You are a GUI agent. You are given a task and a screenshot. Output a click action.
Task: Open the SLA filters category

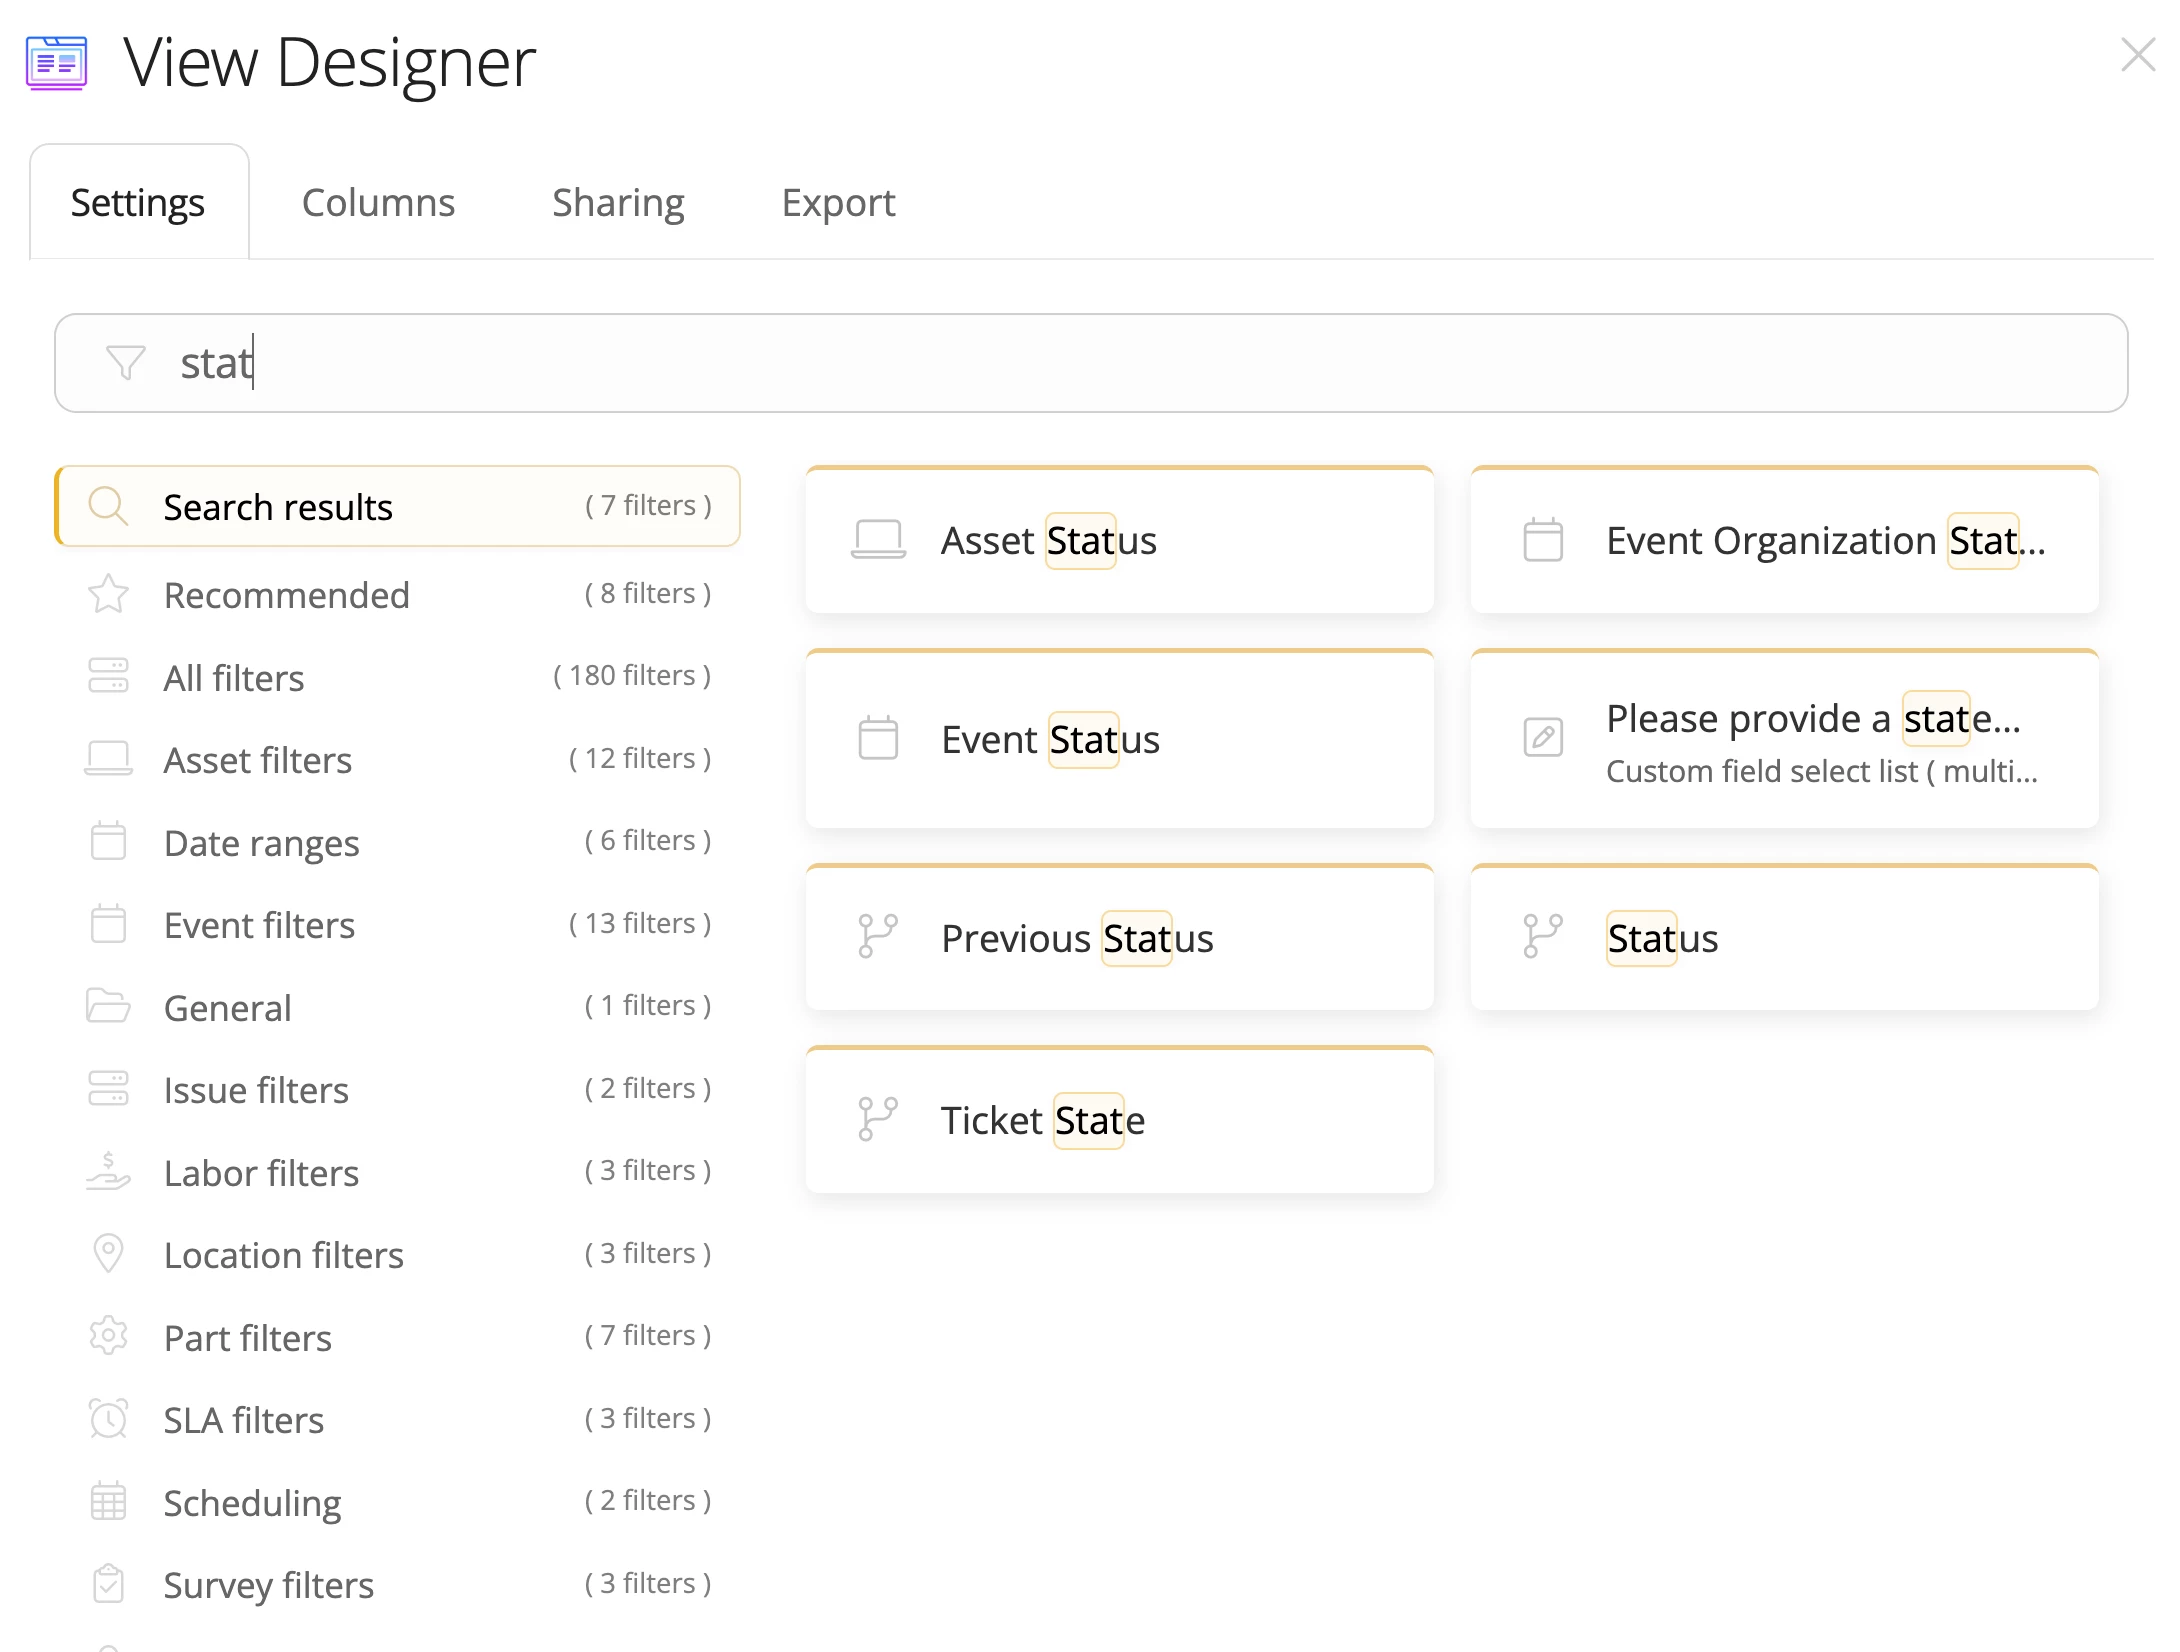(397, 1420)
